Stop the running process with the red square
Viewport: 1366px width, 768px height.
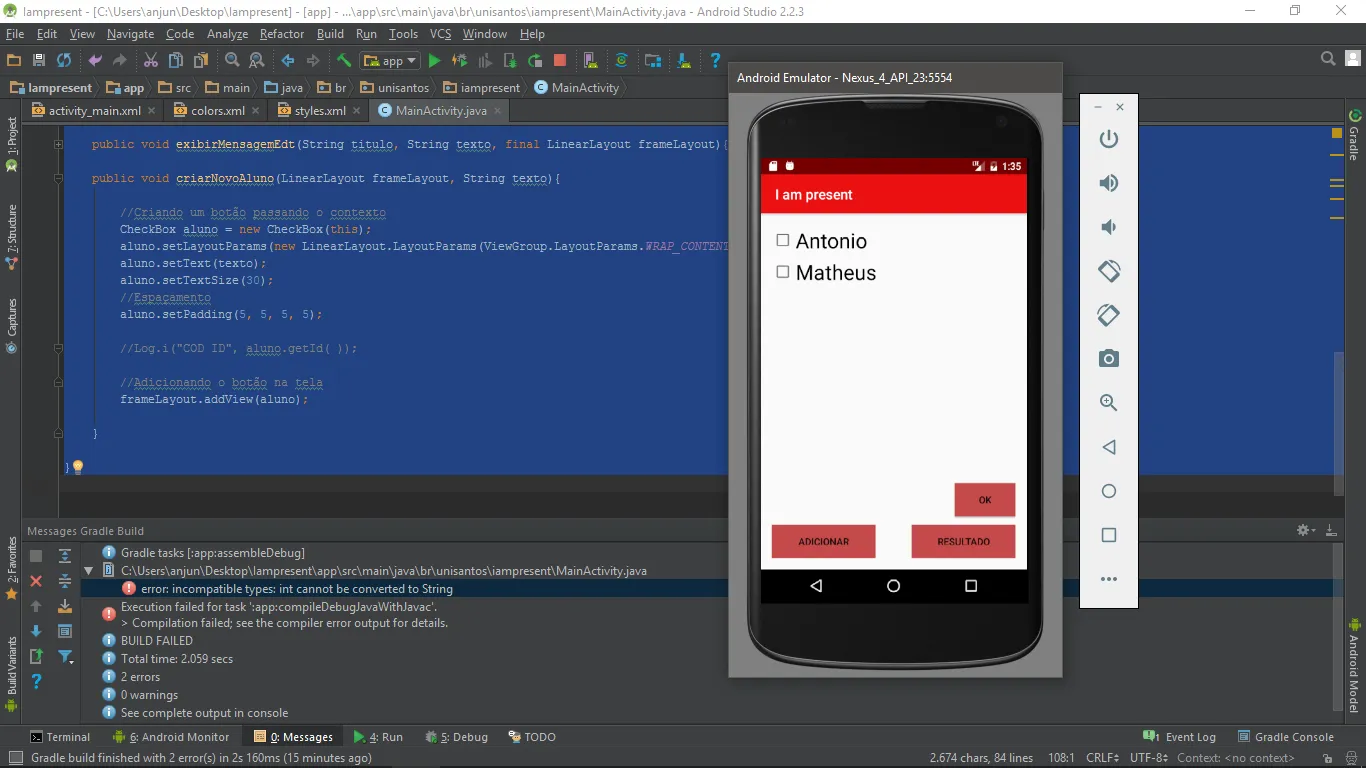click(560, 61)
